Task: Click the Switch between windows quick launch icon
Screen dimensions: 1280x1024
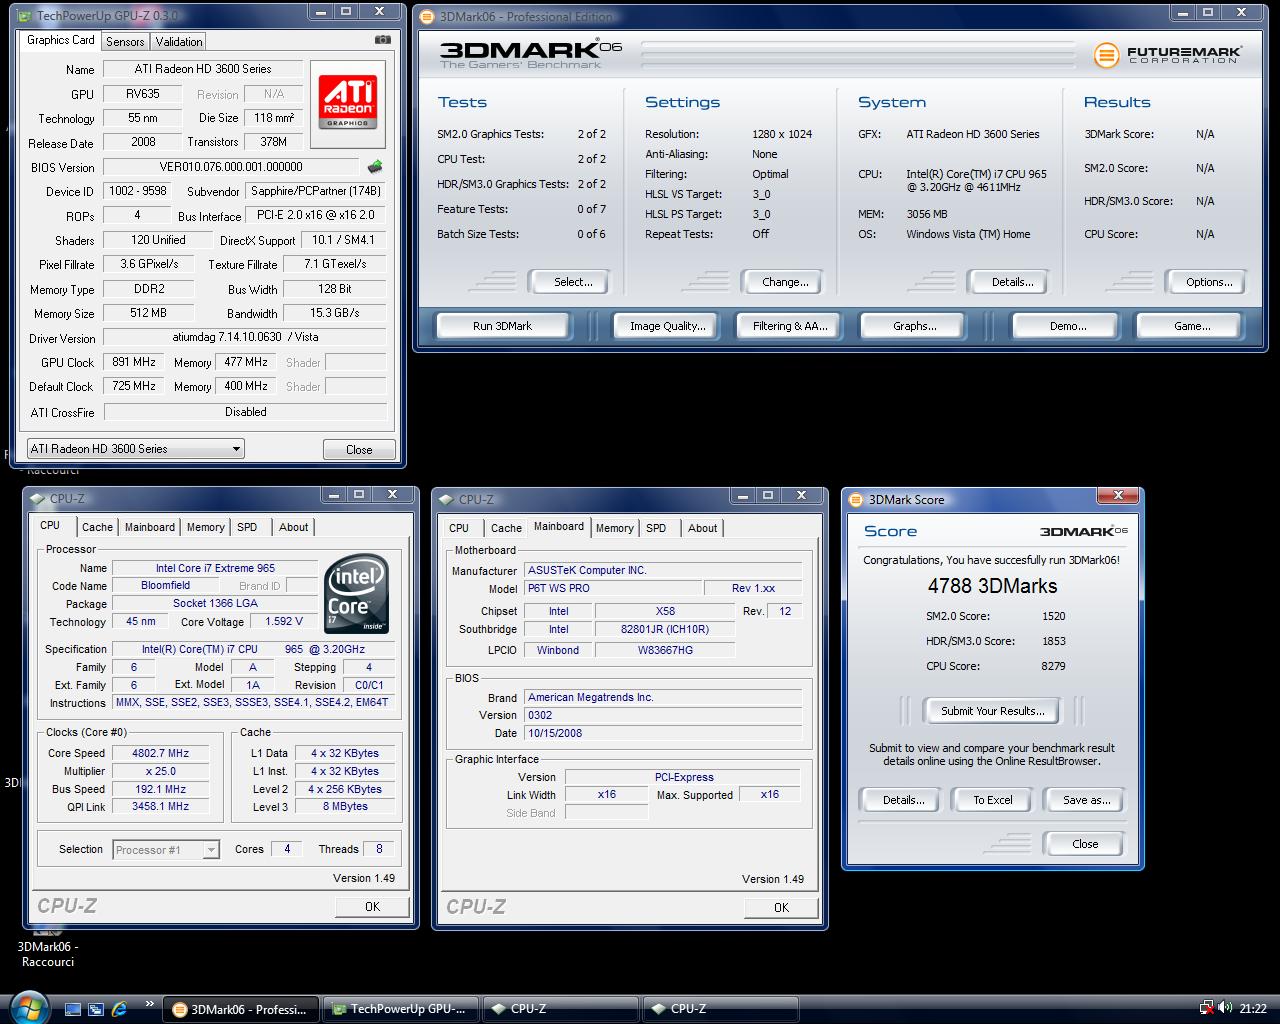Action: tap(96, 1009)
